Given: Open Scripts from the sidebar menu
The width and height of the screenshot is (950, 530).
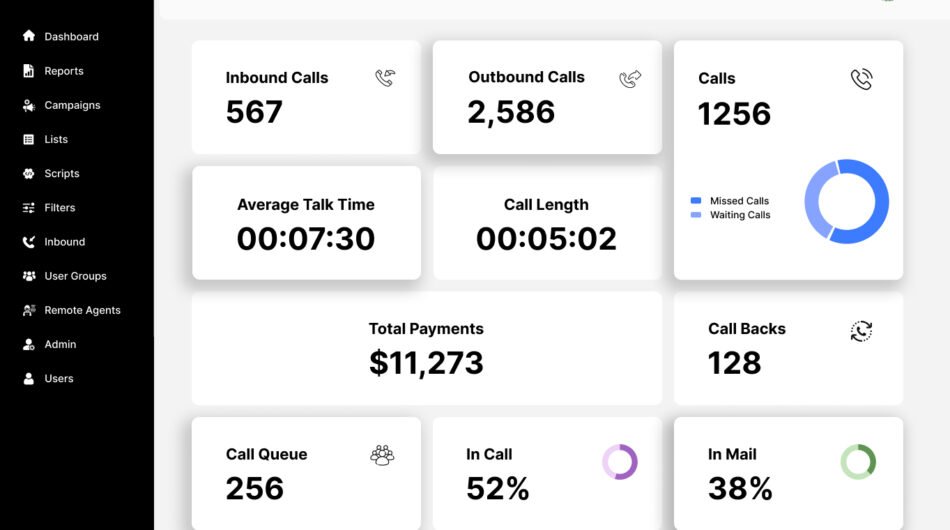Looking at the screenshot, I should click(x=61, y=174).
